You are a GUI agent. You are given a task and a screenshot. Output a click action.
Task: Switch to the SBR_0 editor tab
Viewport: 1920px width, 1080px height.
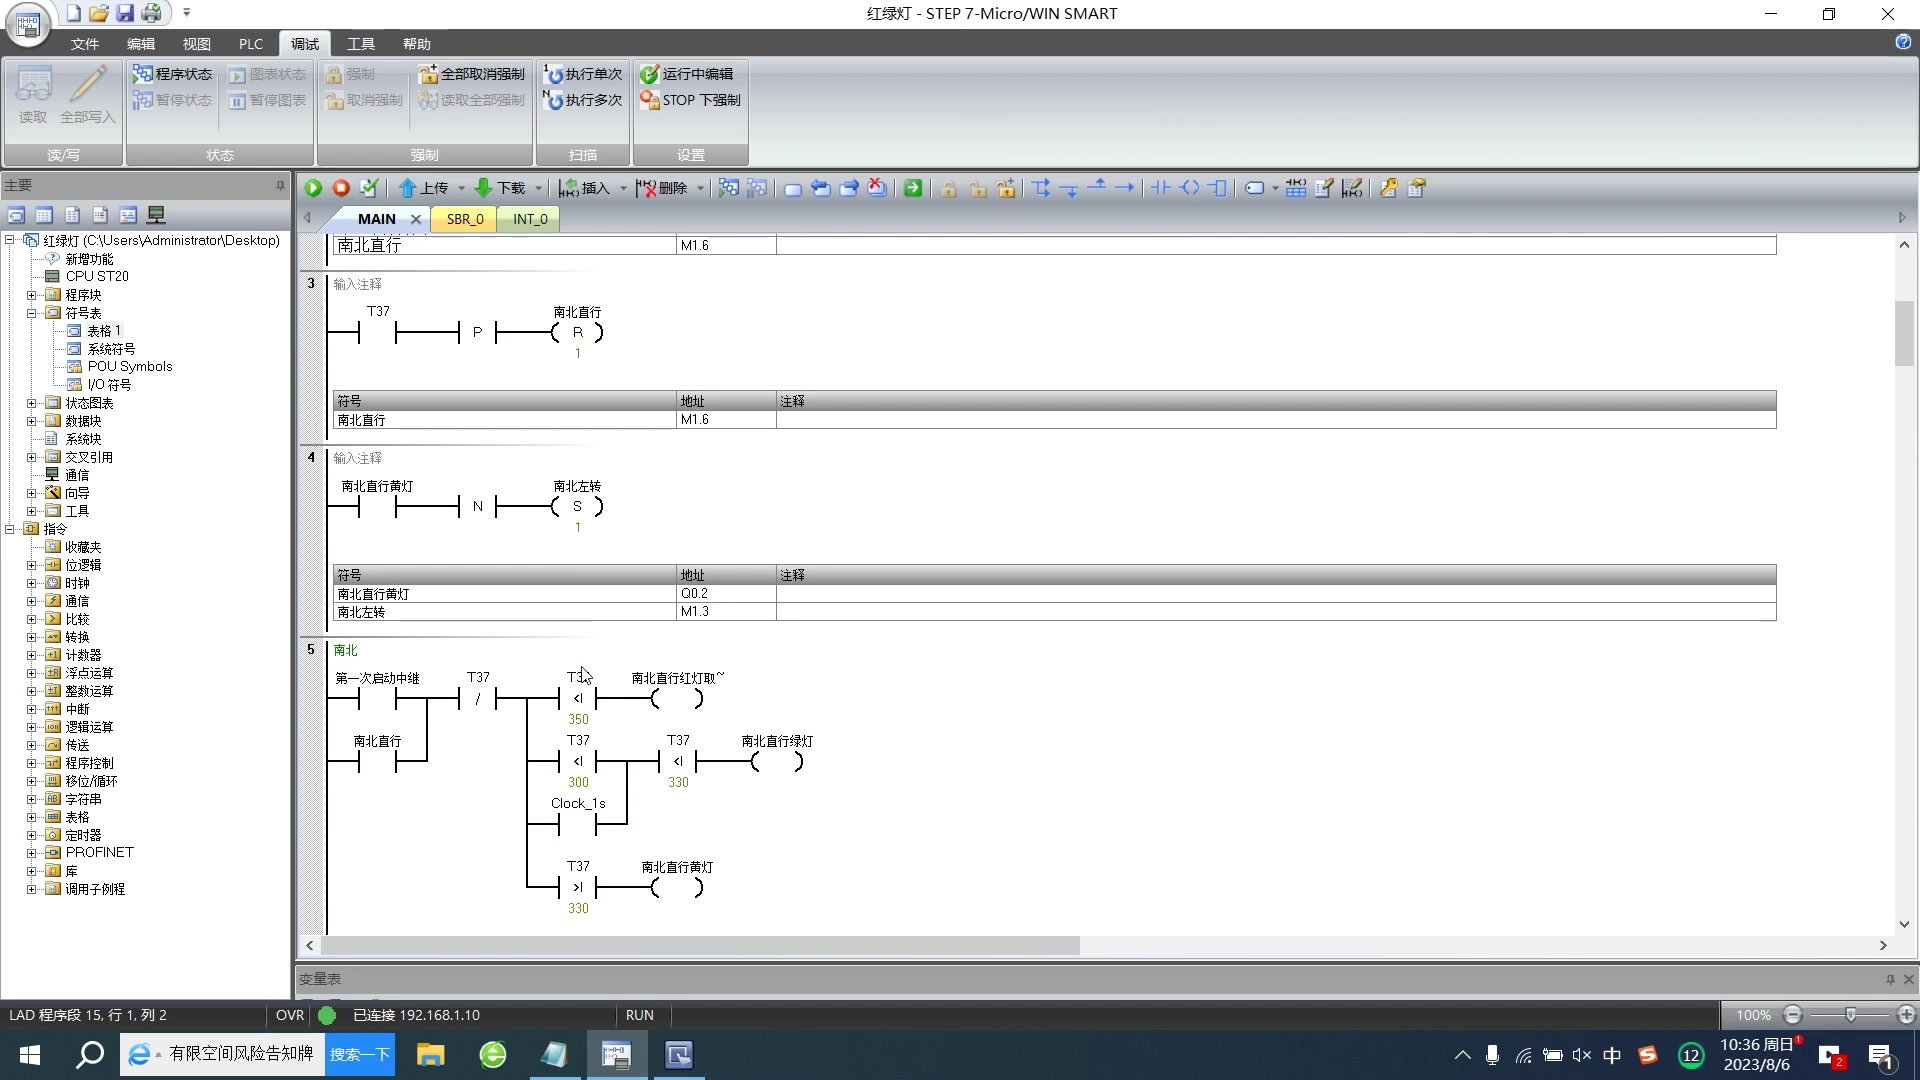465,219
